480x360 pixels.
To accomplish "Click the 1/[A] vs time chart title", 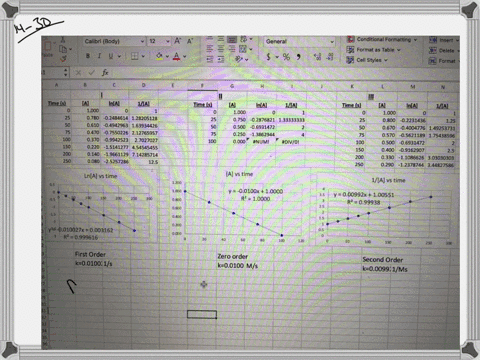I will (x=388, y=180).
